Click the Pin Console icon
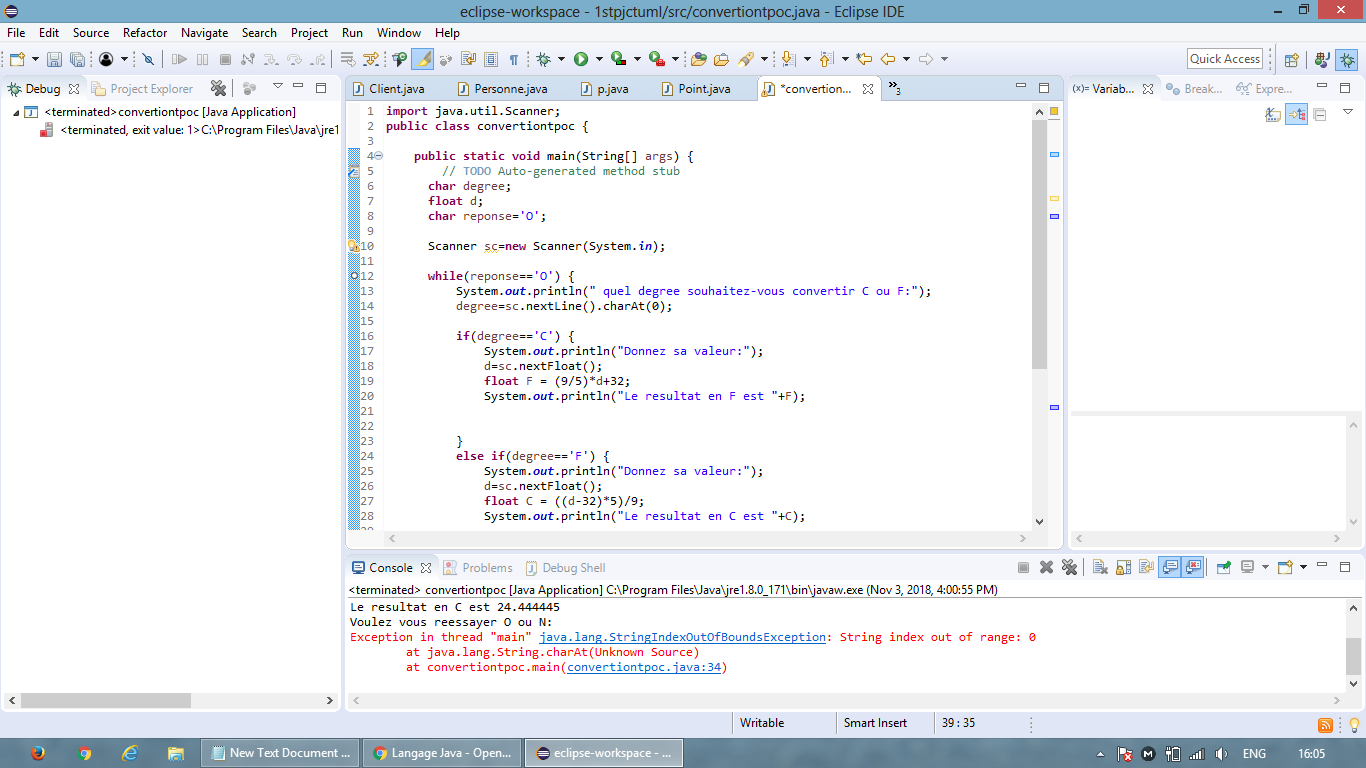 [x=1223, y=567]
